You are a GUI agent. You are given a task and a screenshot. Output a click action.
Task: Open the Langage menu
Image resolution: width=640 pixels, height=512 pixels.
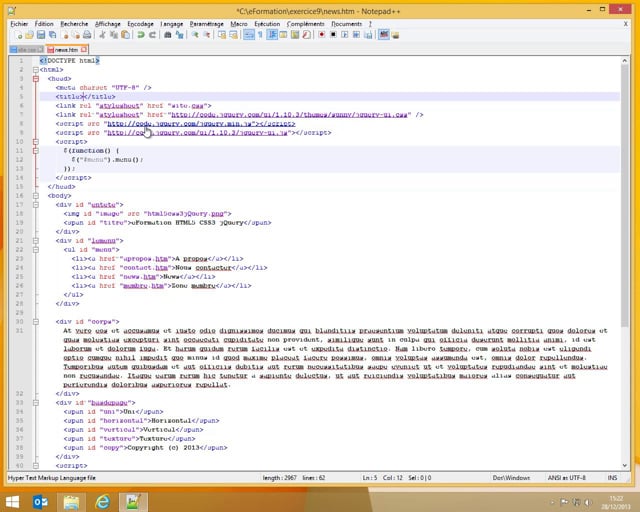tap(171, 24)
